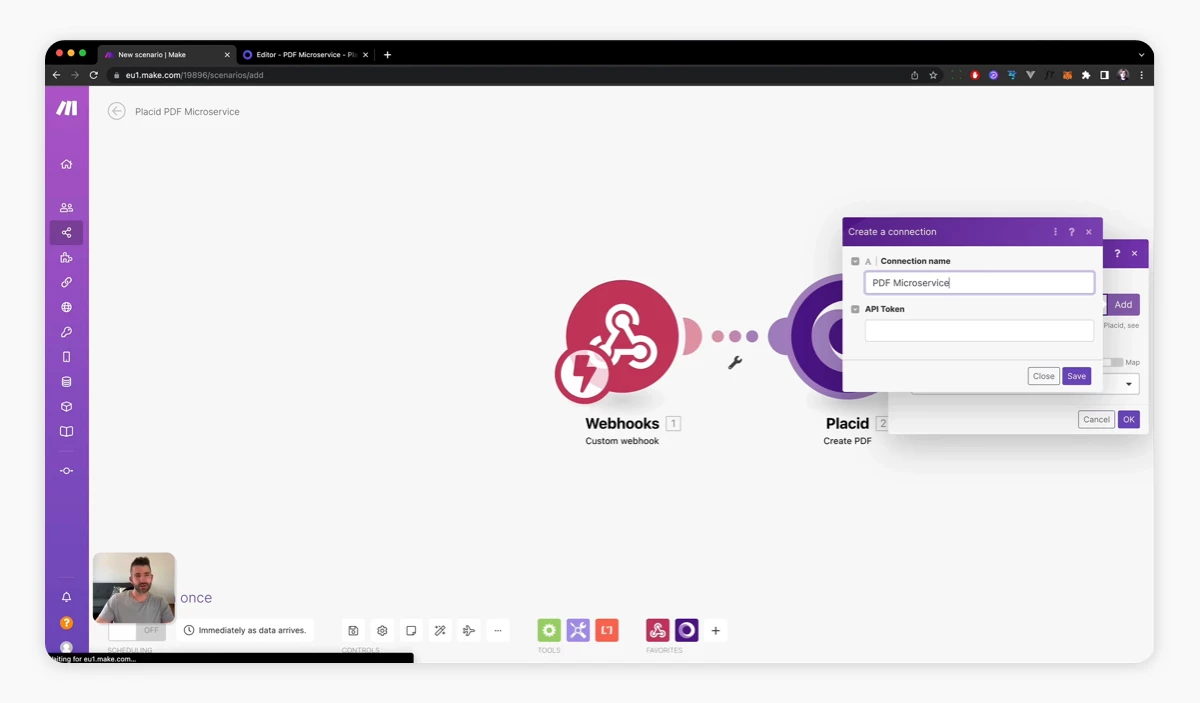Screen dimensions: 1200x703
Task: Click the browser address bar URL
Action: click(195, 75)
